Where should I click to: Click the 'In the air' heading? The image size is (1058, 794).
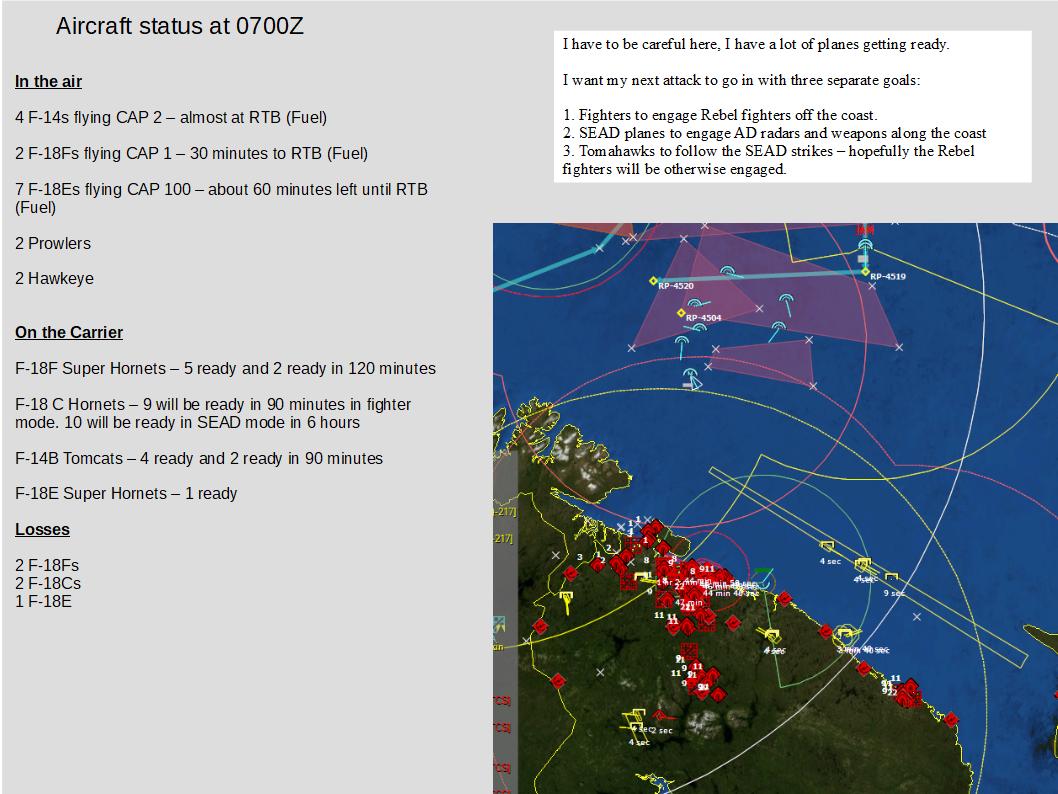[48, 82]
